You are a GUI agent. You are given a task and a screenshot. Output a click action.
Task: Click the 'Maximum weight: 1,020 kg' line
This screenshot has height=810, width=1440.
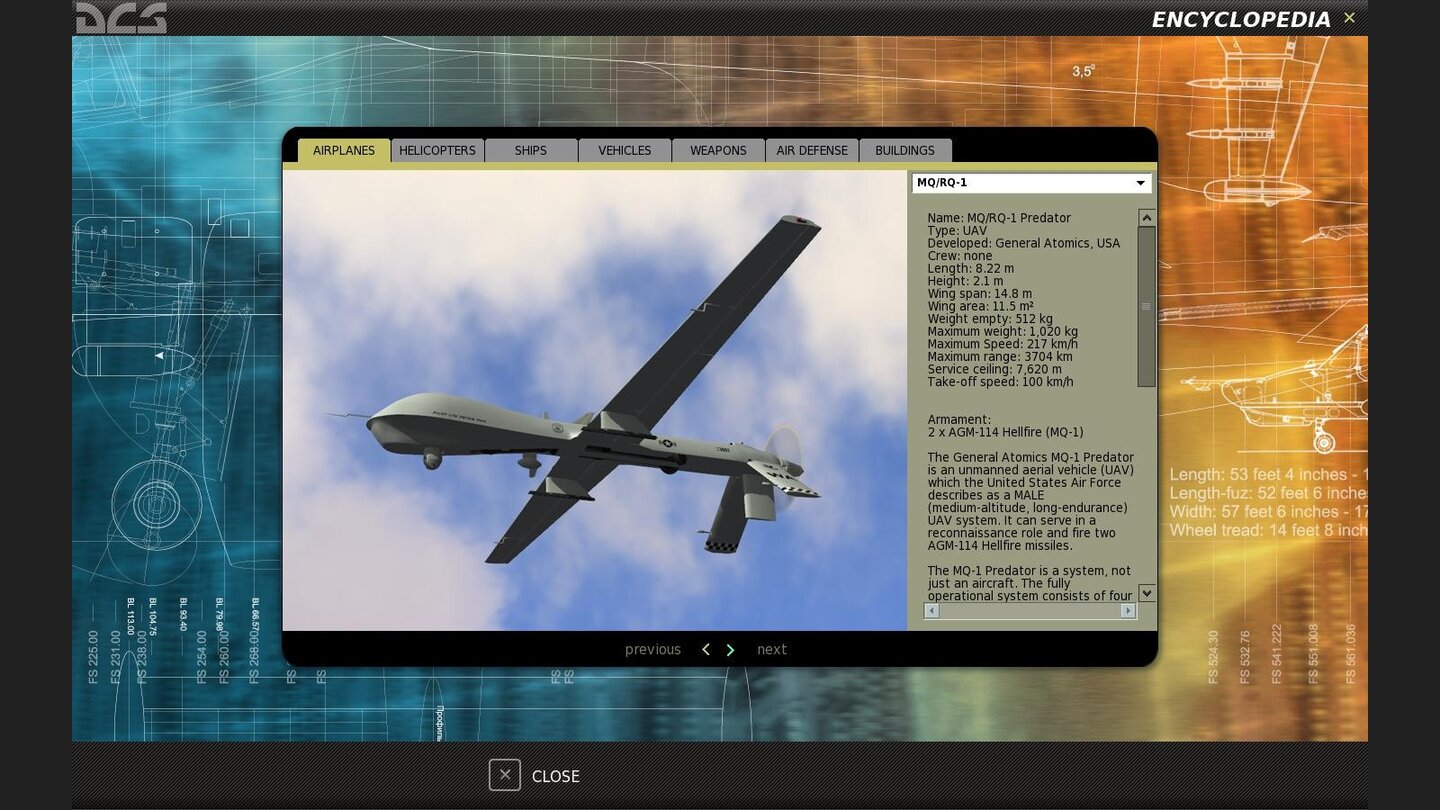(x=1003, y=331)
